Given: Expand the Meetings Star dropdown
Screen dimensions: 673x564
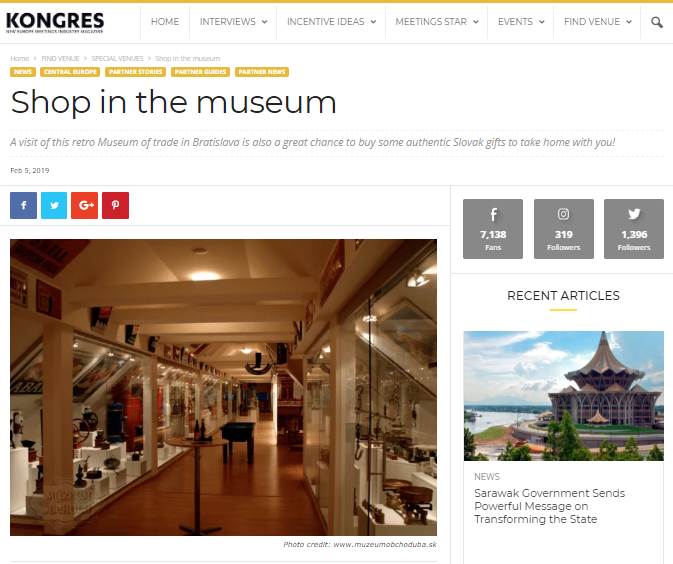Looking at the screenshot, I should point(437,22).
